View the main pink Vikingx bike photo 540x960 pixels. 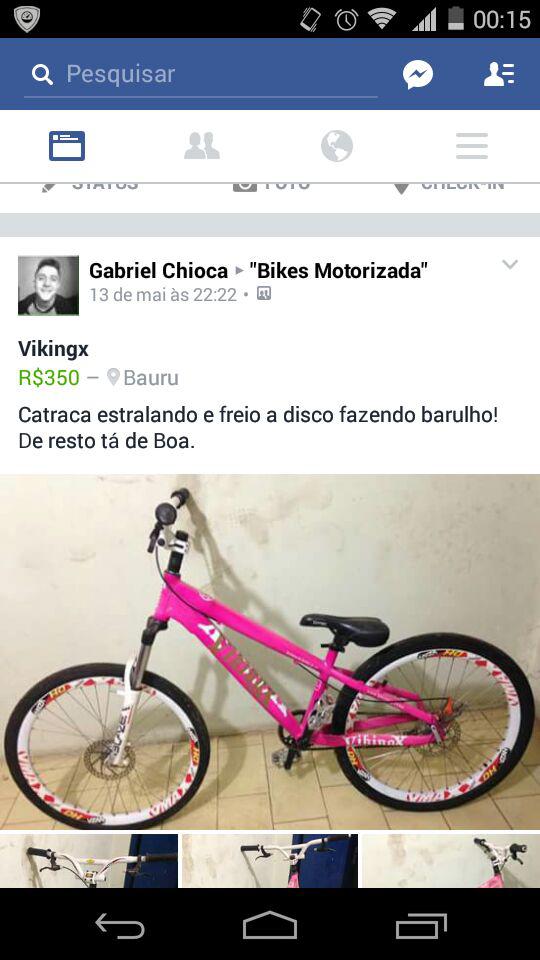tap(270, 651)
